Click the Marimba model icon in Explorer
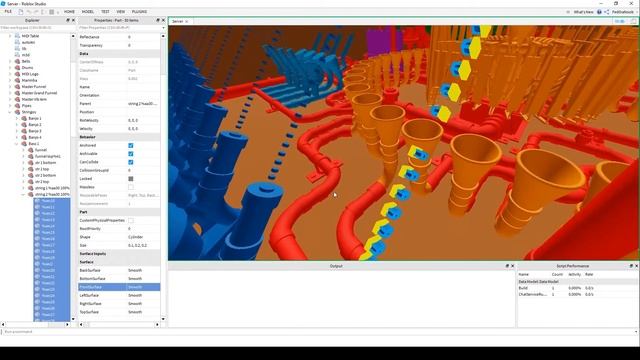The height and width of the screenshot is (360, 640). pos(18,80)
